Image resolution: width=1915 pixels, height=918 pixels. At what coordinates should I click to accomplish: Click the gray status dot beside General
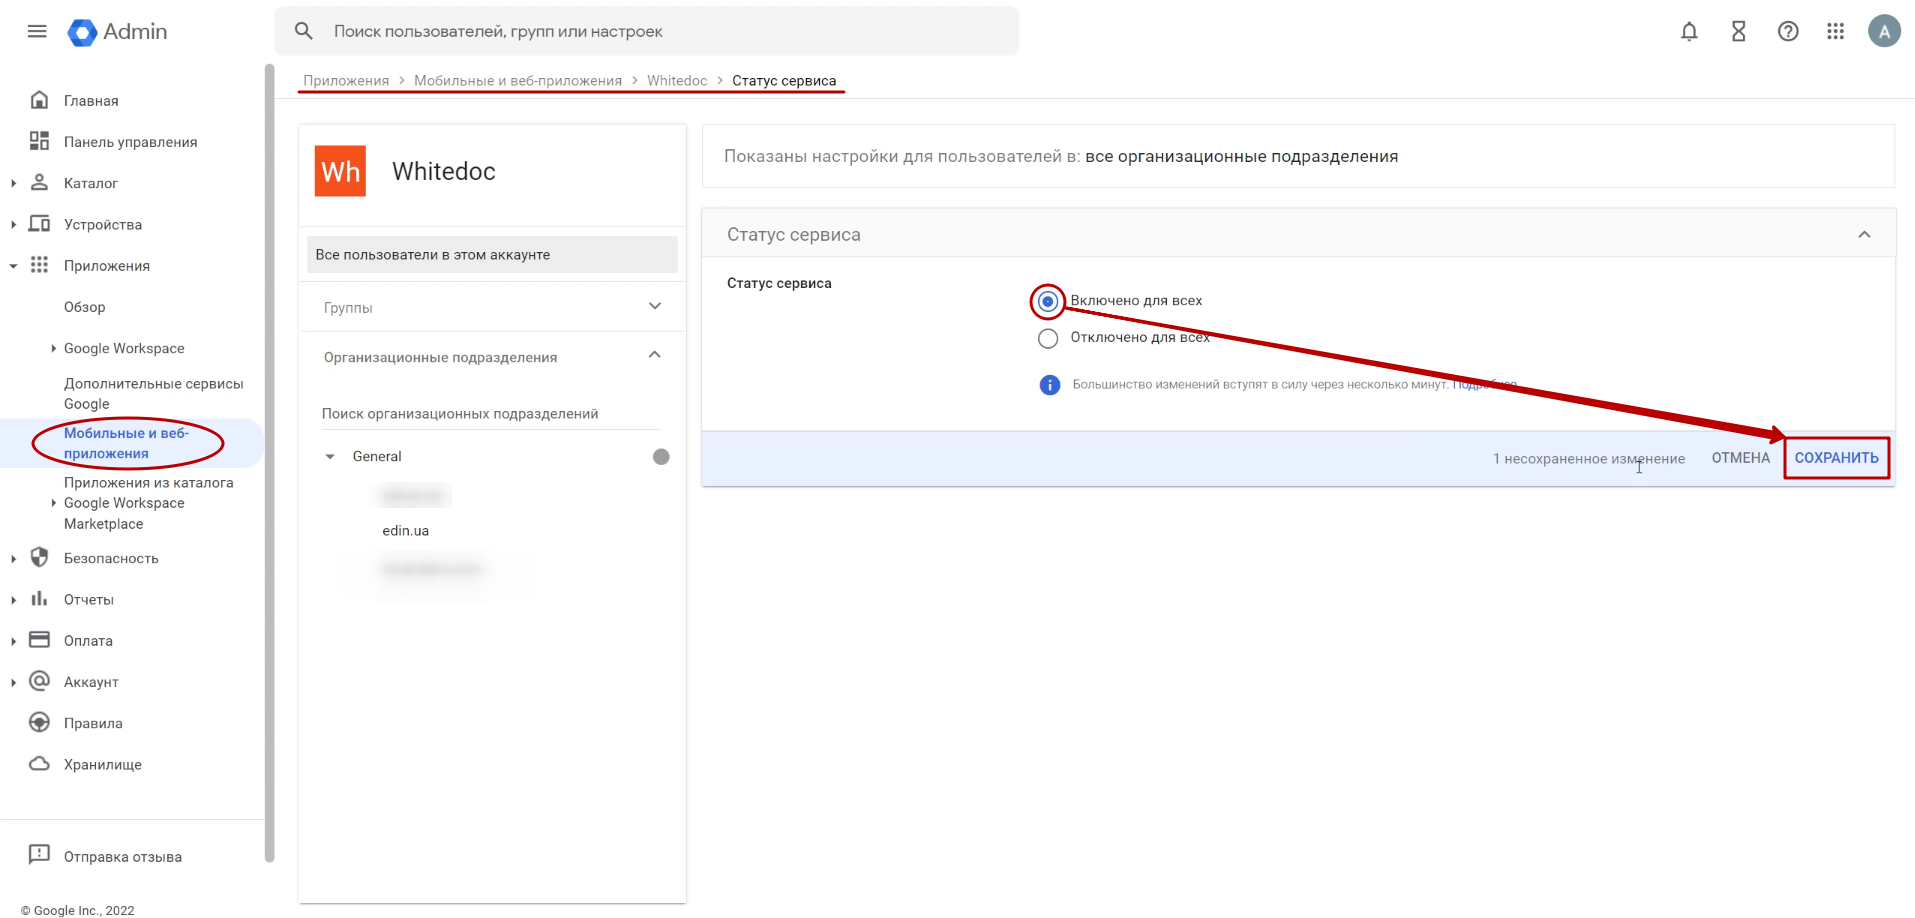661,457
